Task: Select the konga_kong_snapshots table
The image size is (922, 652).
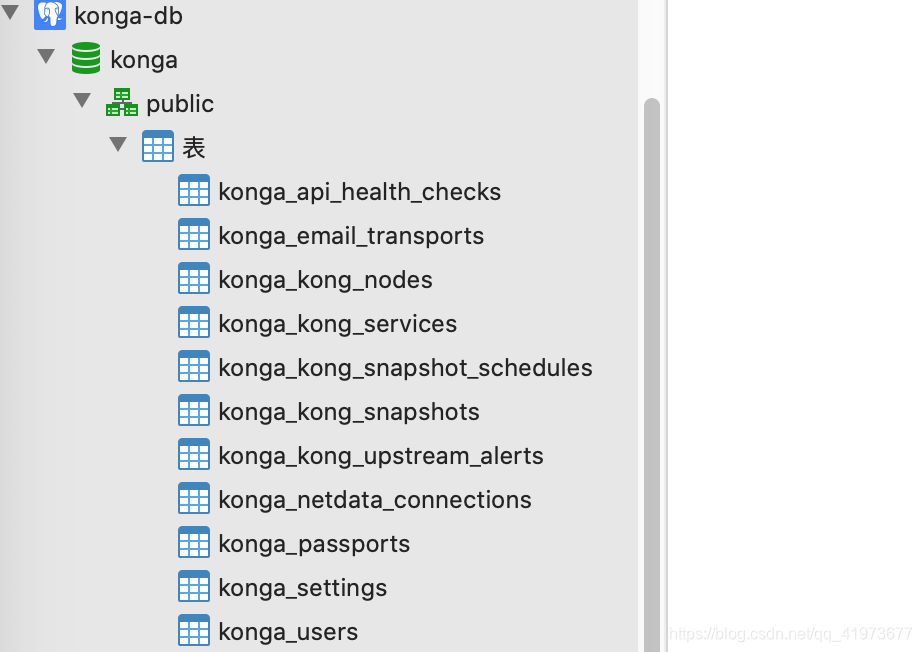Action: point(348,412)
